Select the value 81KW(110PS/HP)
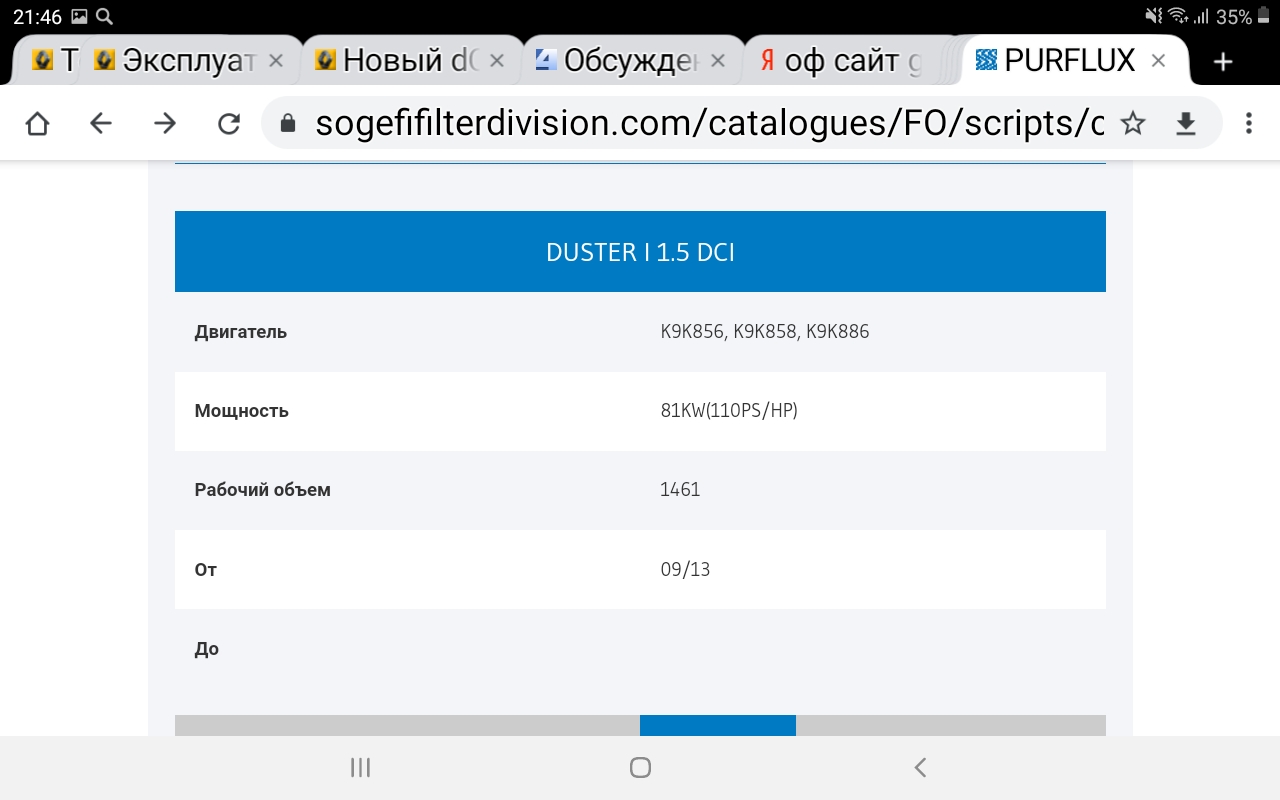The height and width of the screenshot is (800, 1280). pyautogui.click(x=729, y=411)
